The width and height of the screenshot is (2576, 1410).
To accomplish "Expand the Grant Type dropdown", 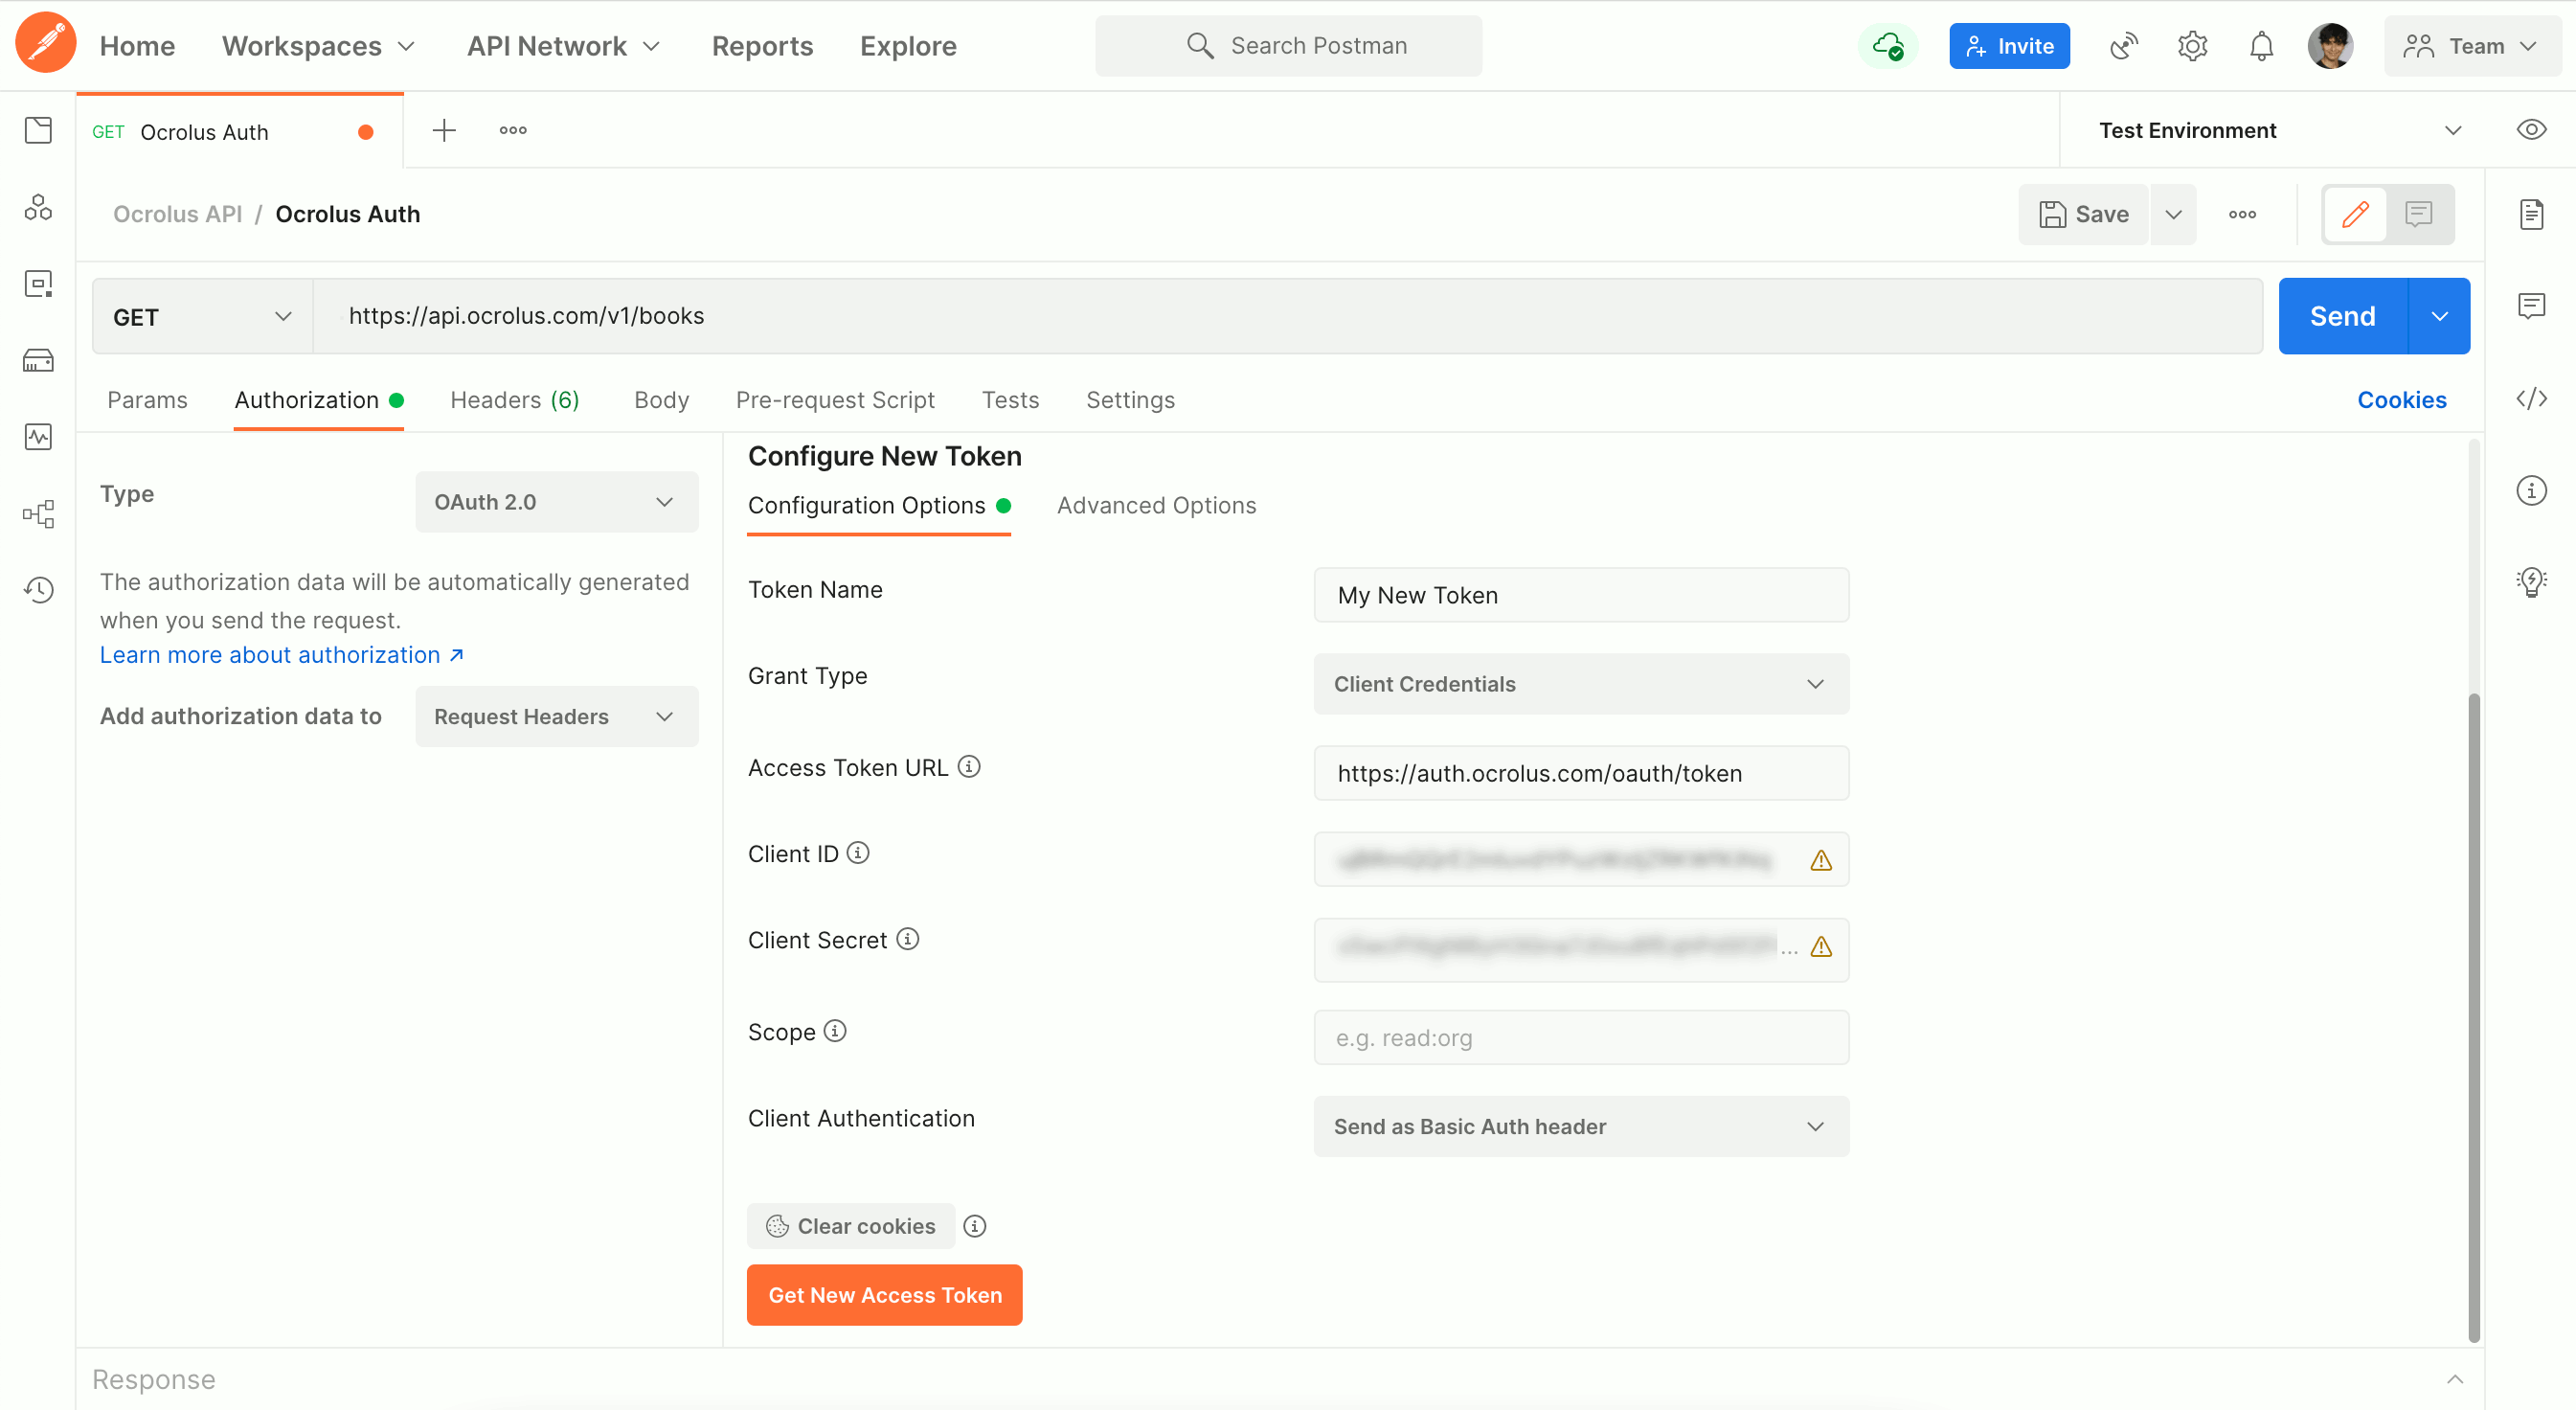I will pos(1580,684).
